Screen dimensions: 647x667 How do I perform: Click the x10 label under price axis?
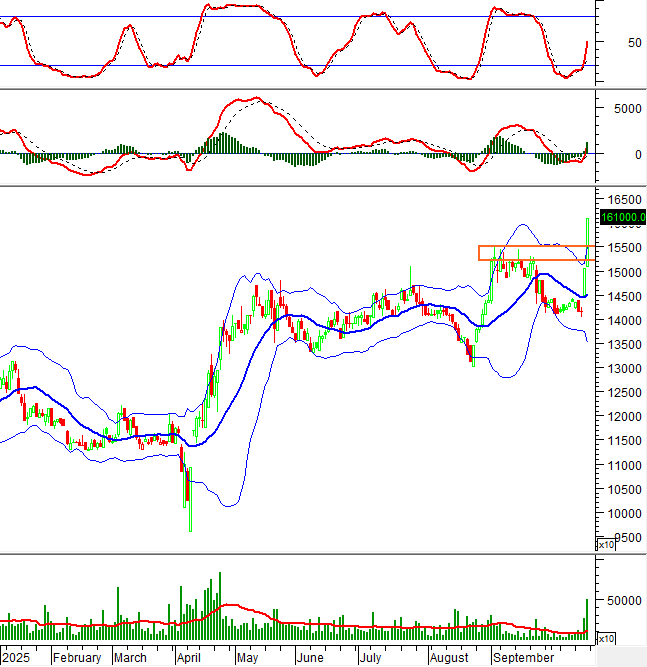pos(606,545)
